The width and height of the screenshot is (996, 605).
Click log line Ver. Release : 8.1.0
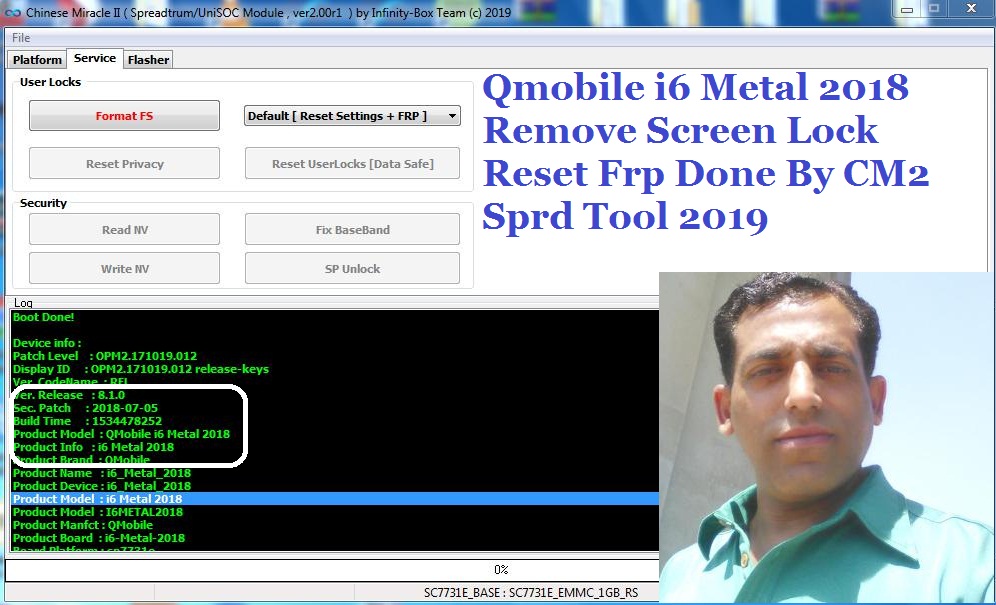[x=69, y=395]
